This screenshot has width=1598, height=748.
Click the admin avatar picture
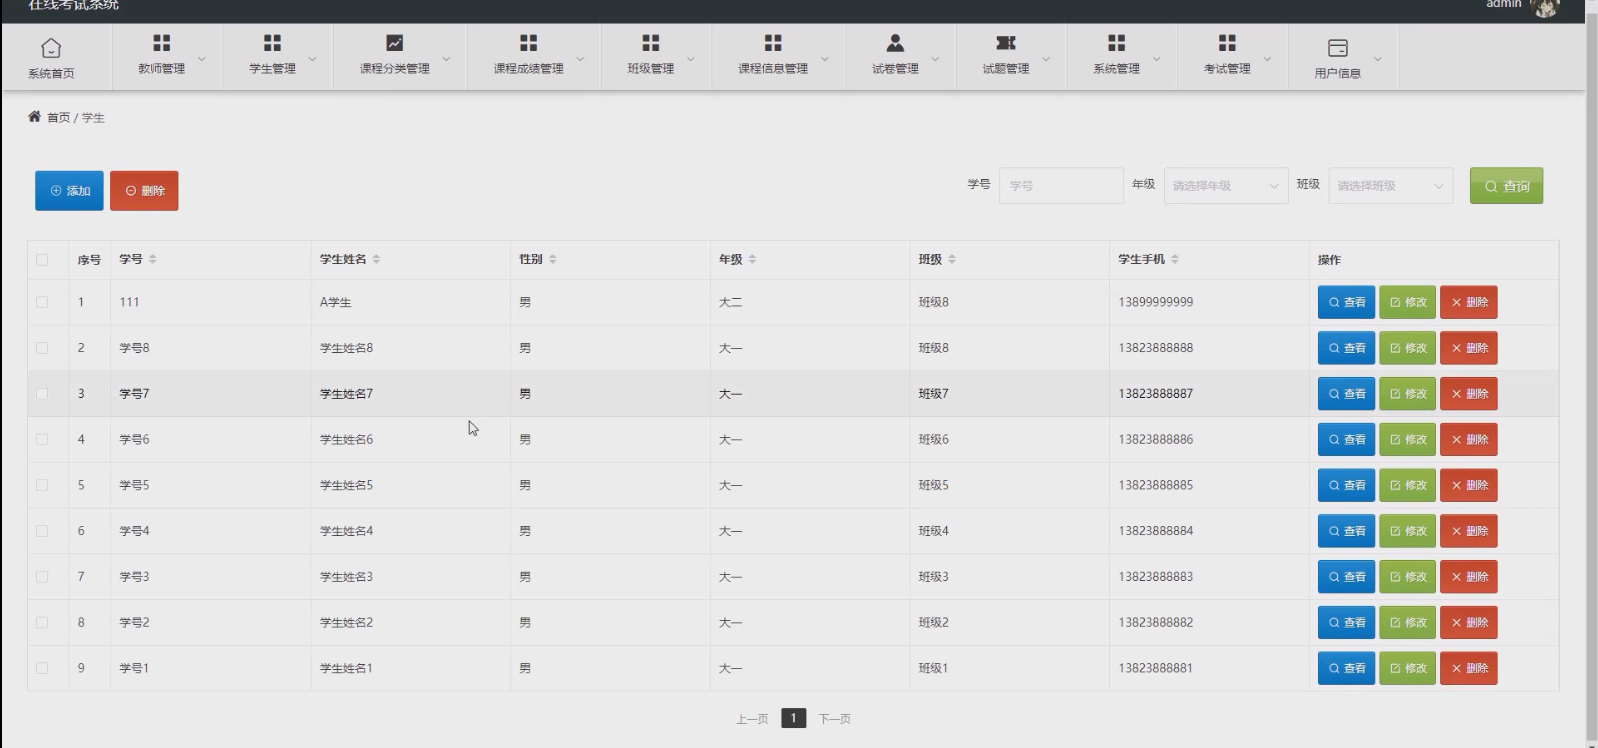click(1546, 8)
